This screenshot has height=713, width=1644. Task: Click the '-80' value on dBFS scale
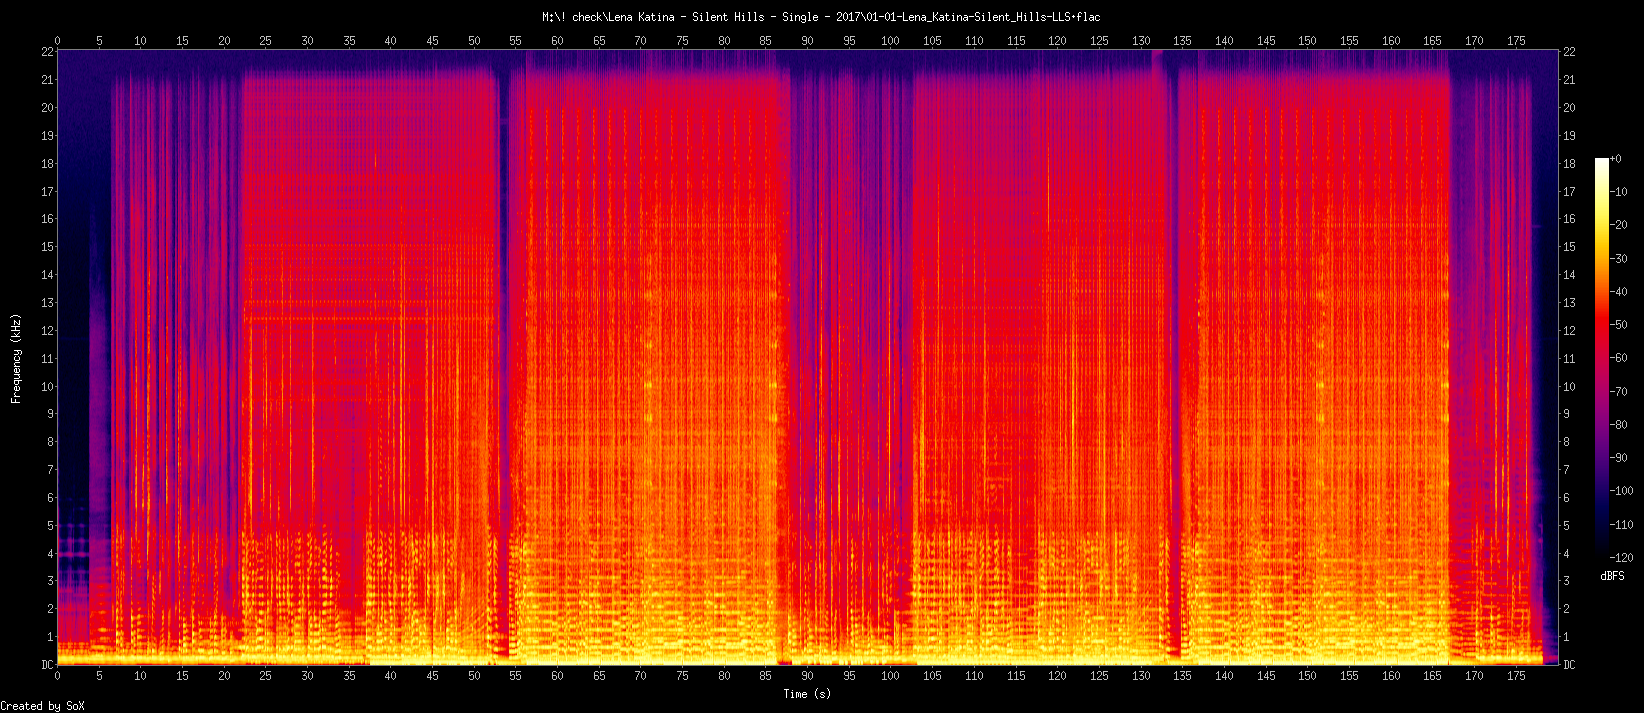coord(1618,425)
